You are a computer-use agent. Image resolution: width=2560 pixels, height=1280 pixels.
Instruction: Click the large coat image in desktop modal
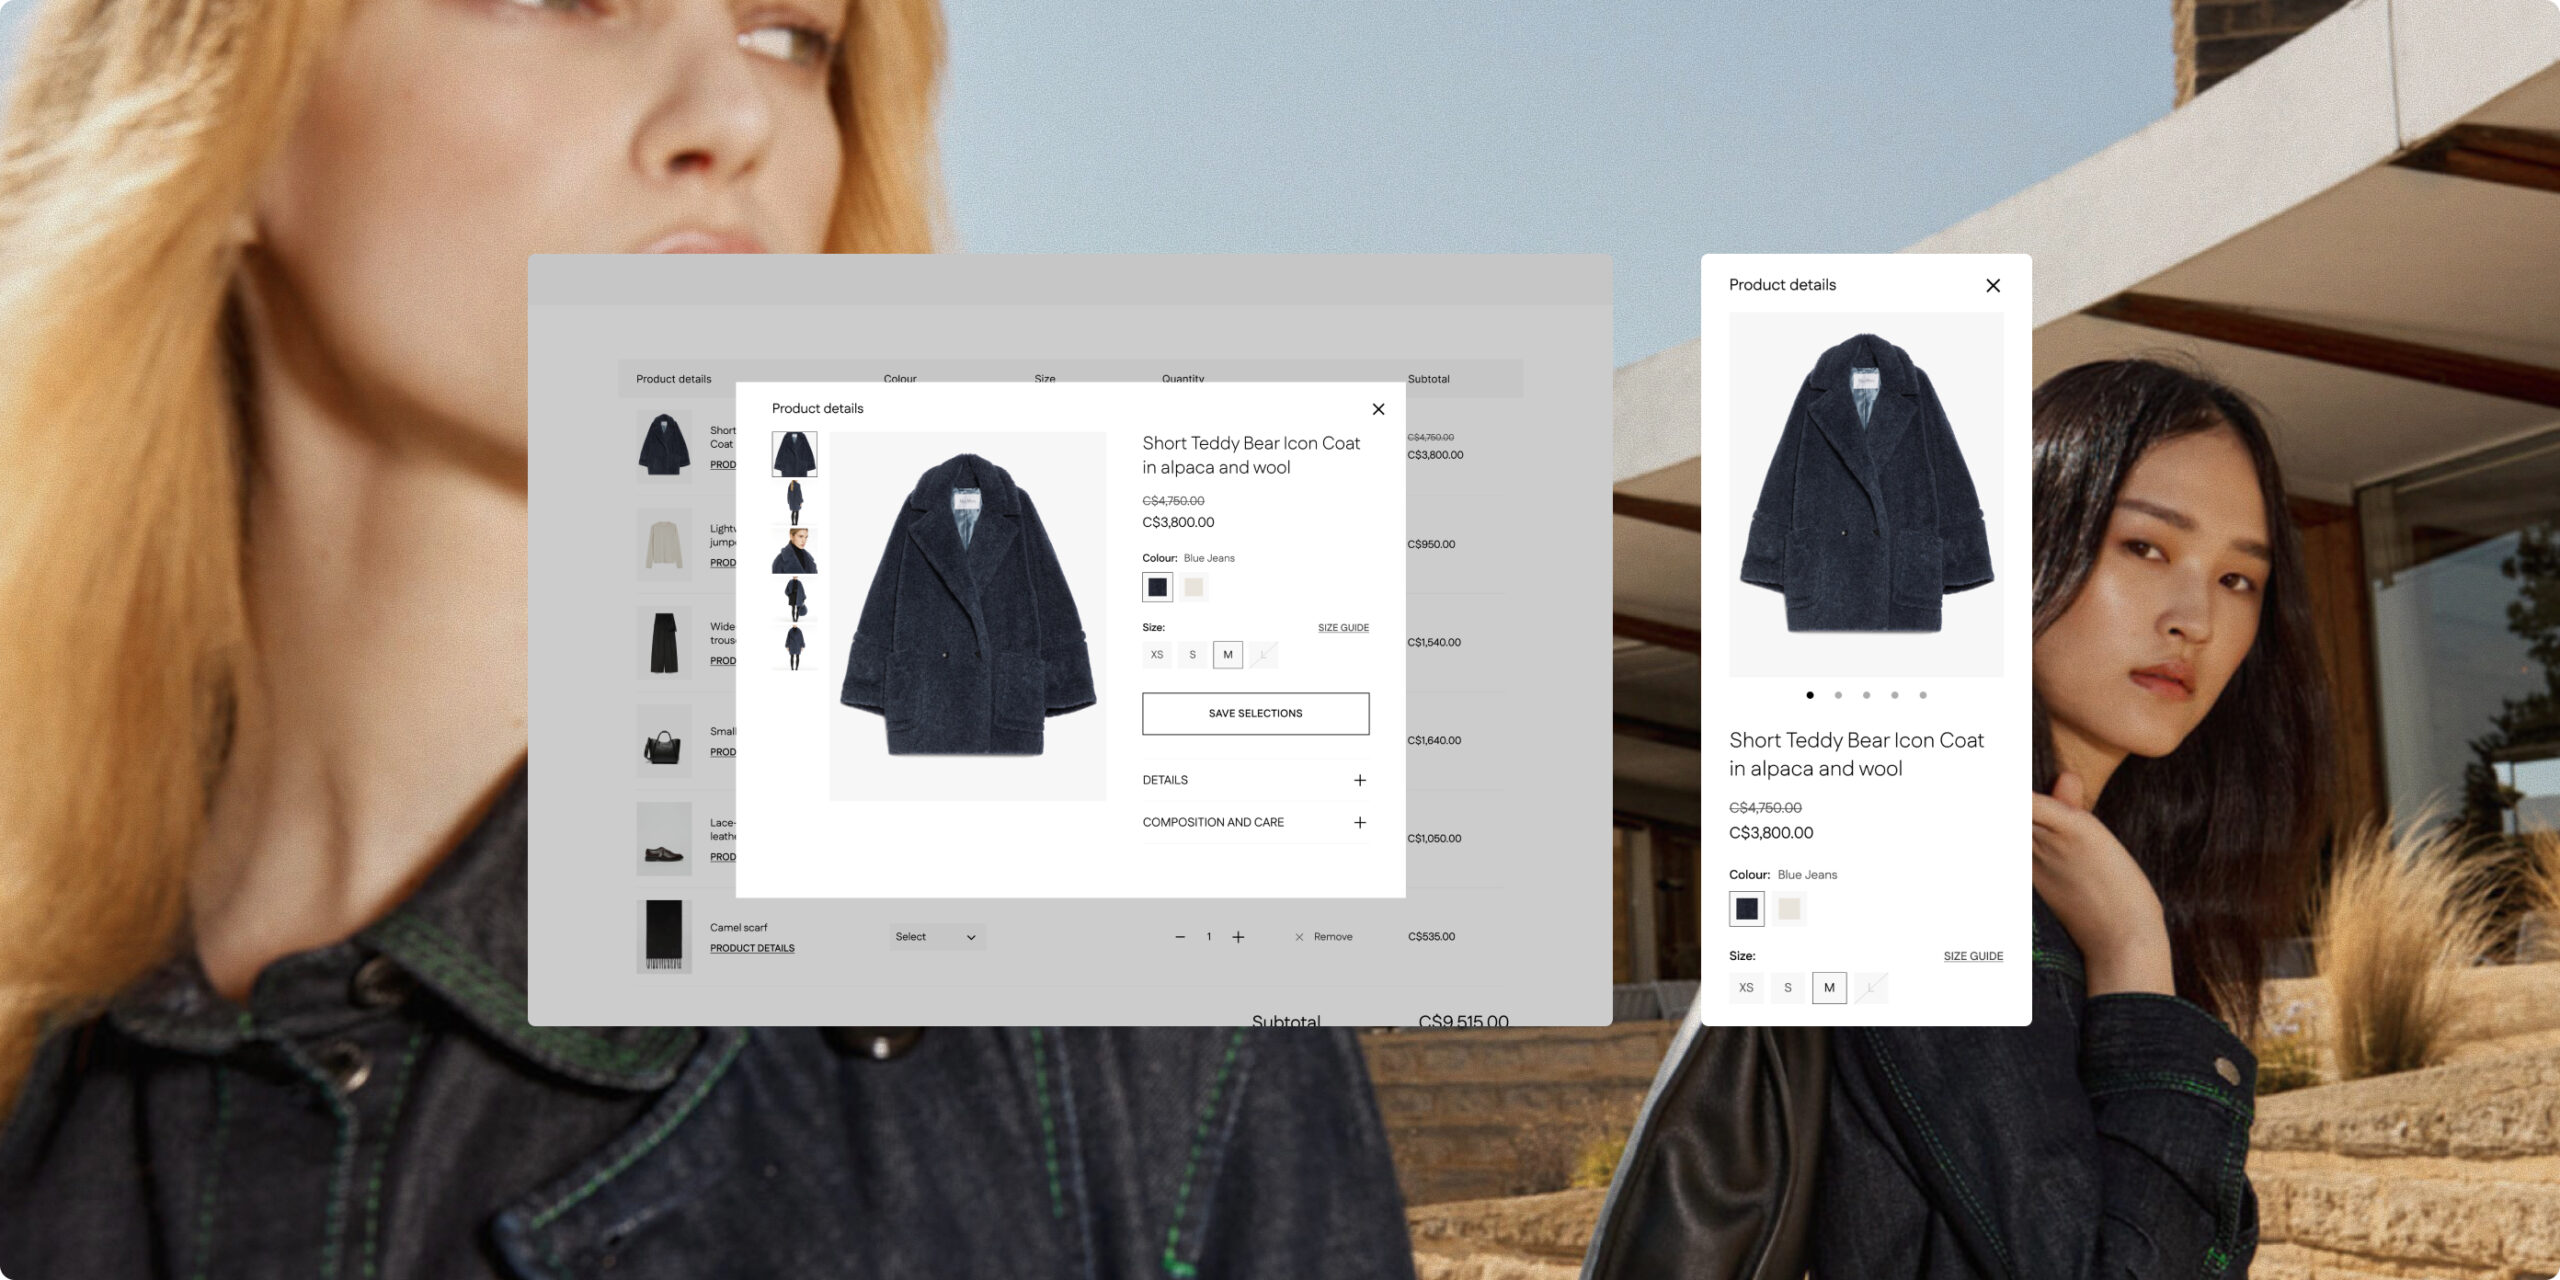point(968,616)
